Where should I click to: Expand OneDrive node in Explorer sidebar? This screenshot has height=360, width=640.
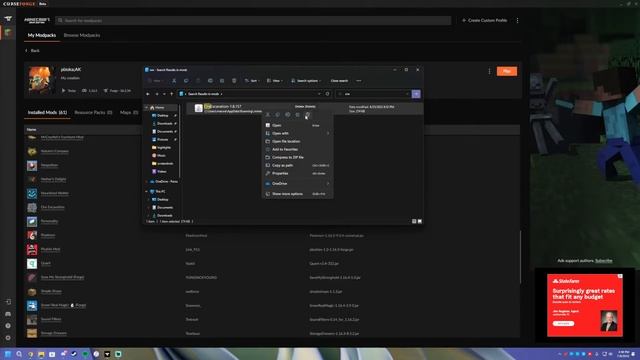pos(147,182)
